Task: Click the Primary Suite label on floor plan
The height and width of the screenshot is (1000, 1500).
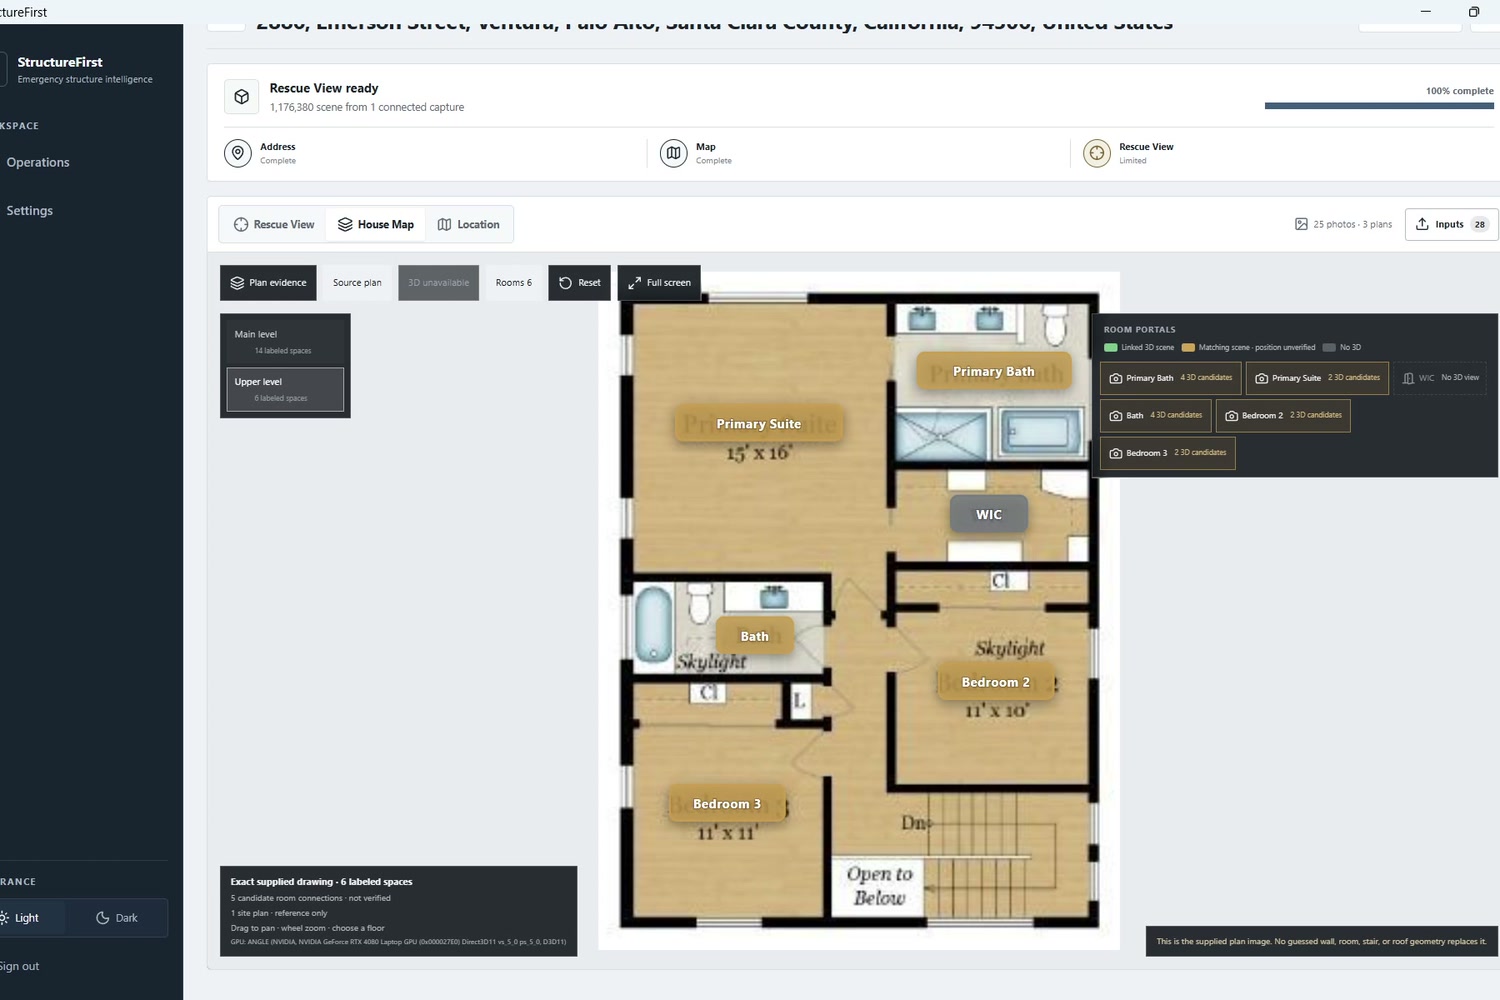Action: tap(759, 424)
